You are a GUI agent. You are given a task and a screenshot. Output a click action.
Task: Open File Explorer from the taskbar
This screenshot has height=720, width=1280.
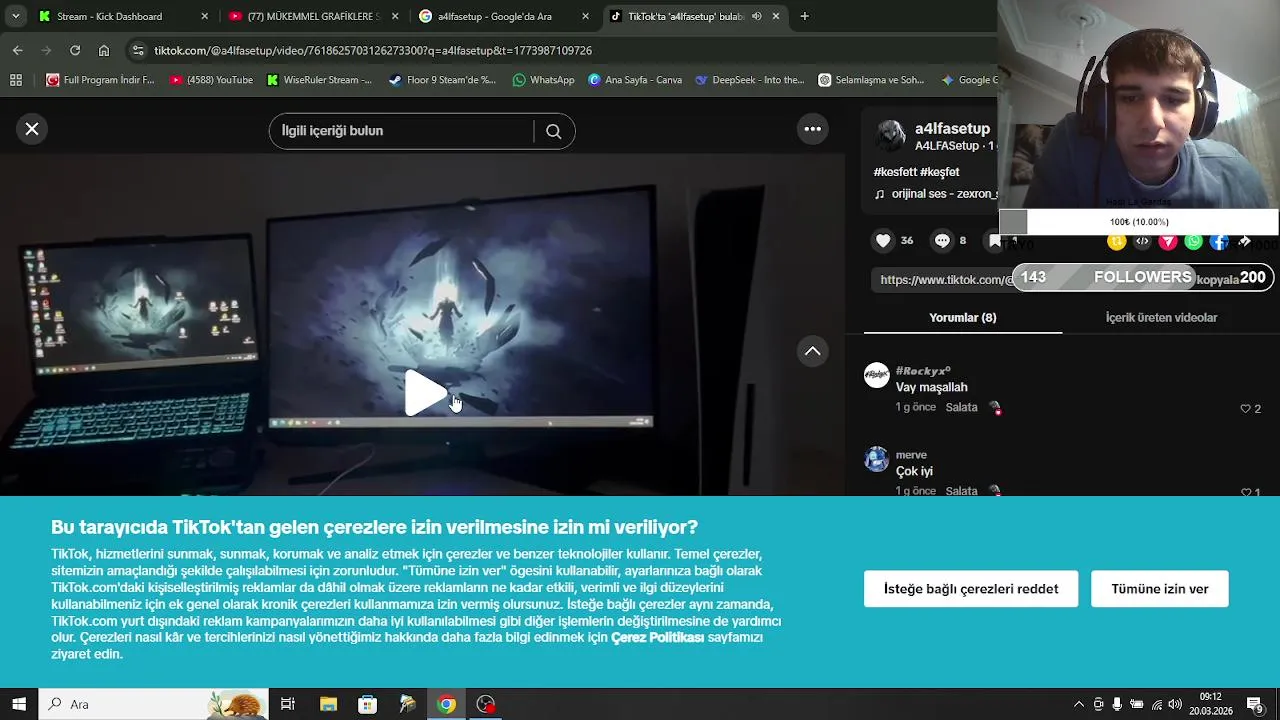tap(328, 704)
